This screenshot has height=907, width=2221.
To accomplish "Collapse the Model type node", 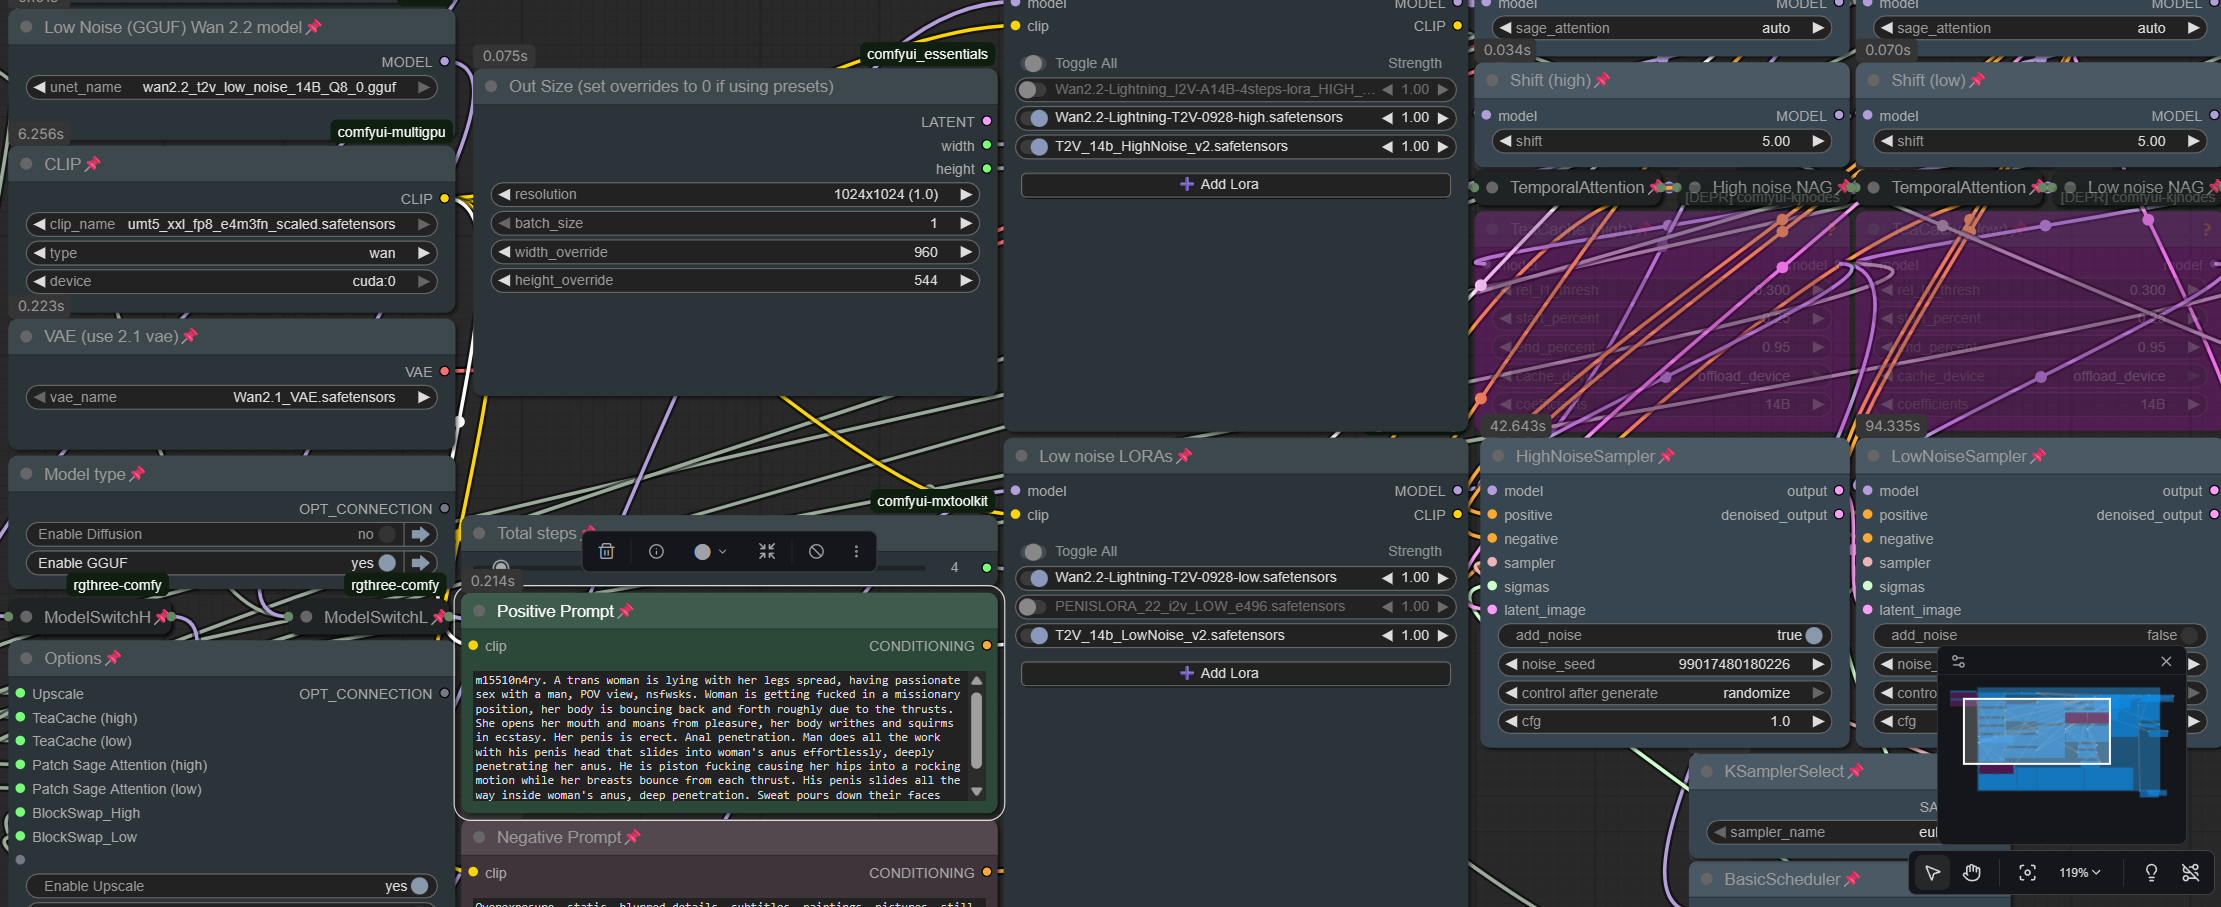I will click(x=26, y=475).
